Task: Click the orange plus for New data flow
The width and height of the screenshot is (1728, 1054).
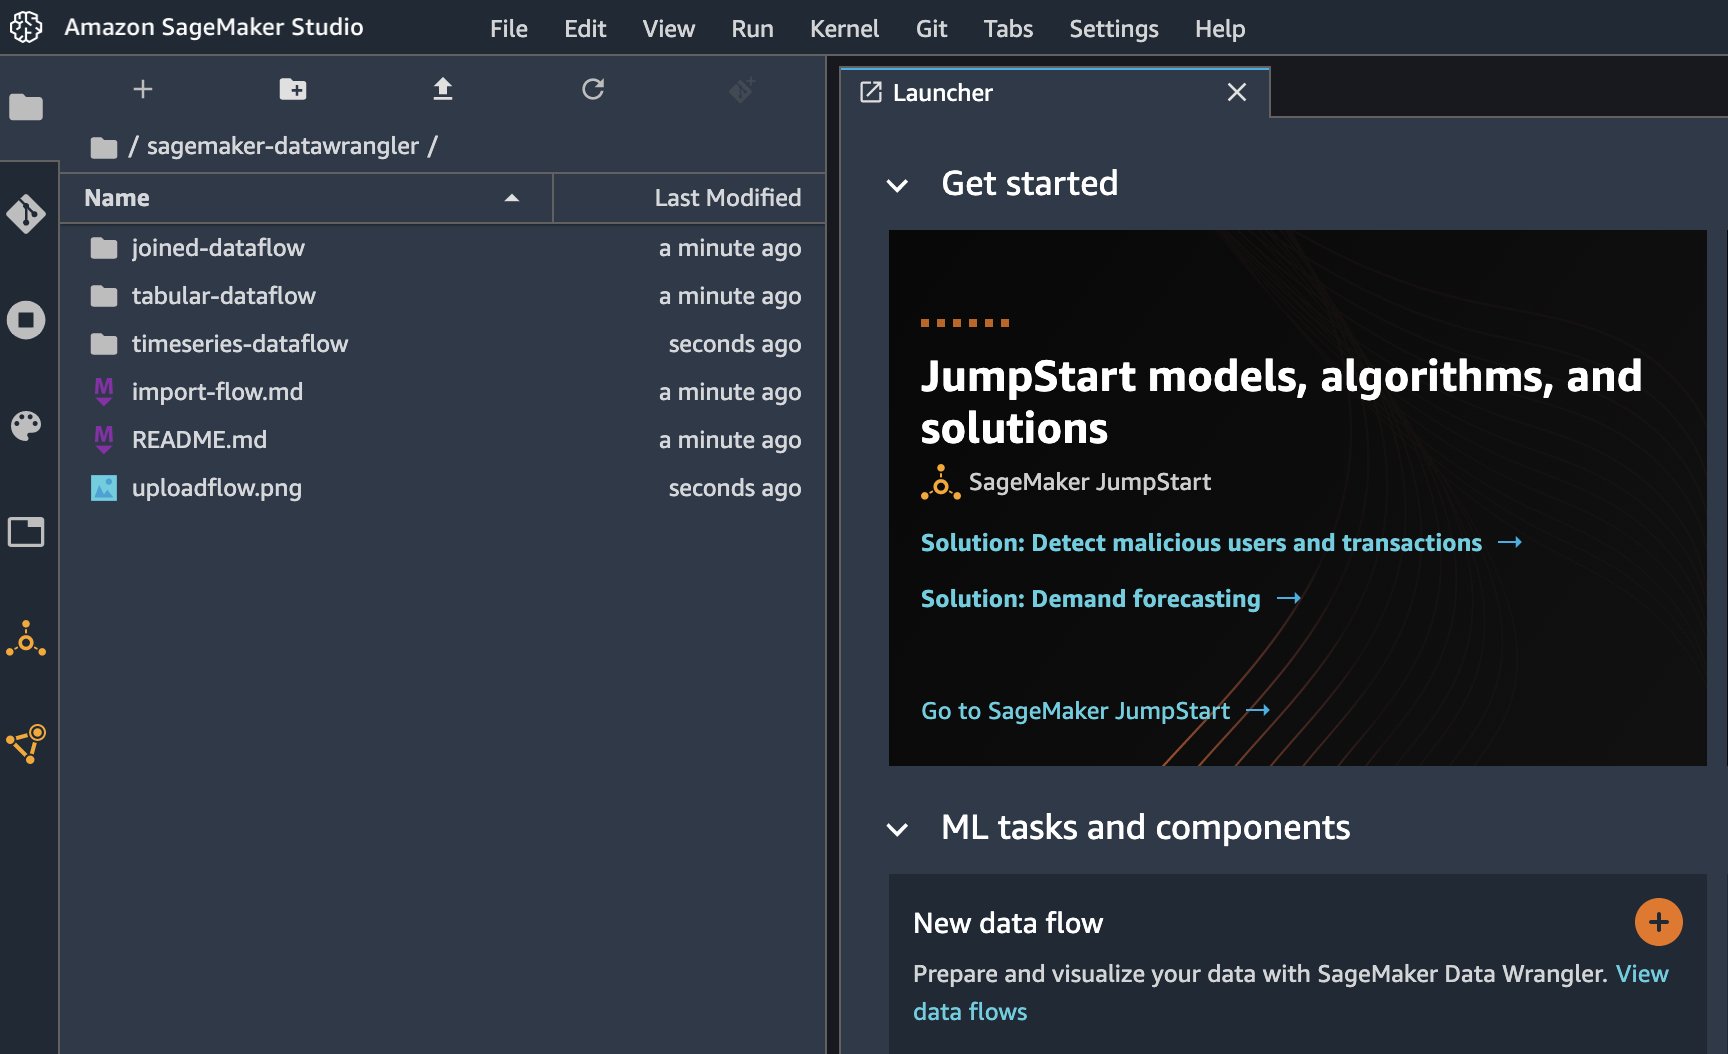Action: tap(1658, 922)
